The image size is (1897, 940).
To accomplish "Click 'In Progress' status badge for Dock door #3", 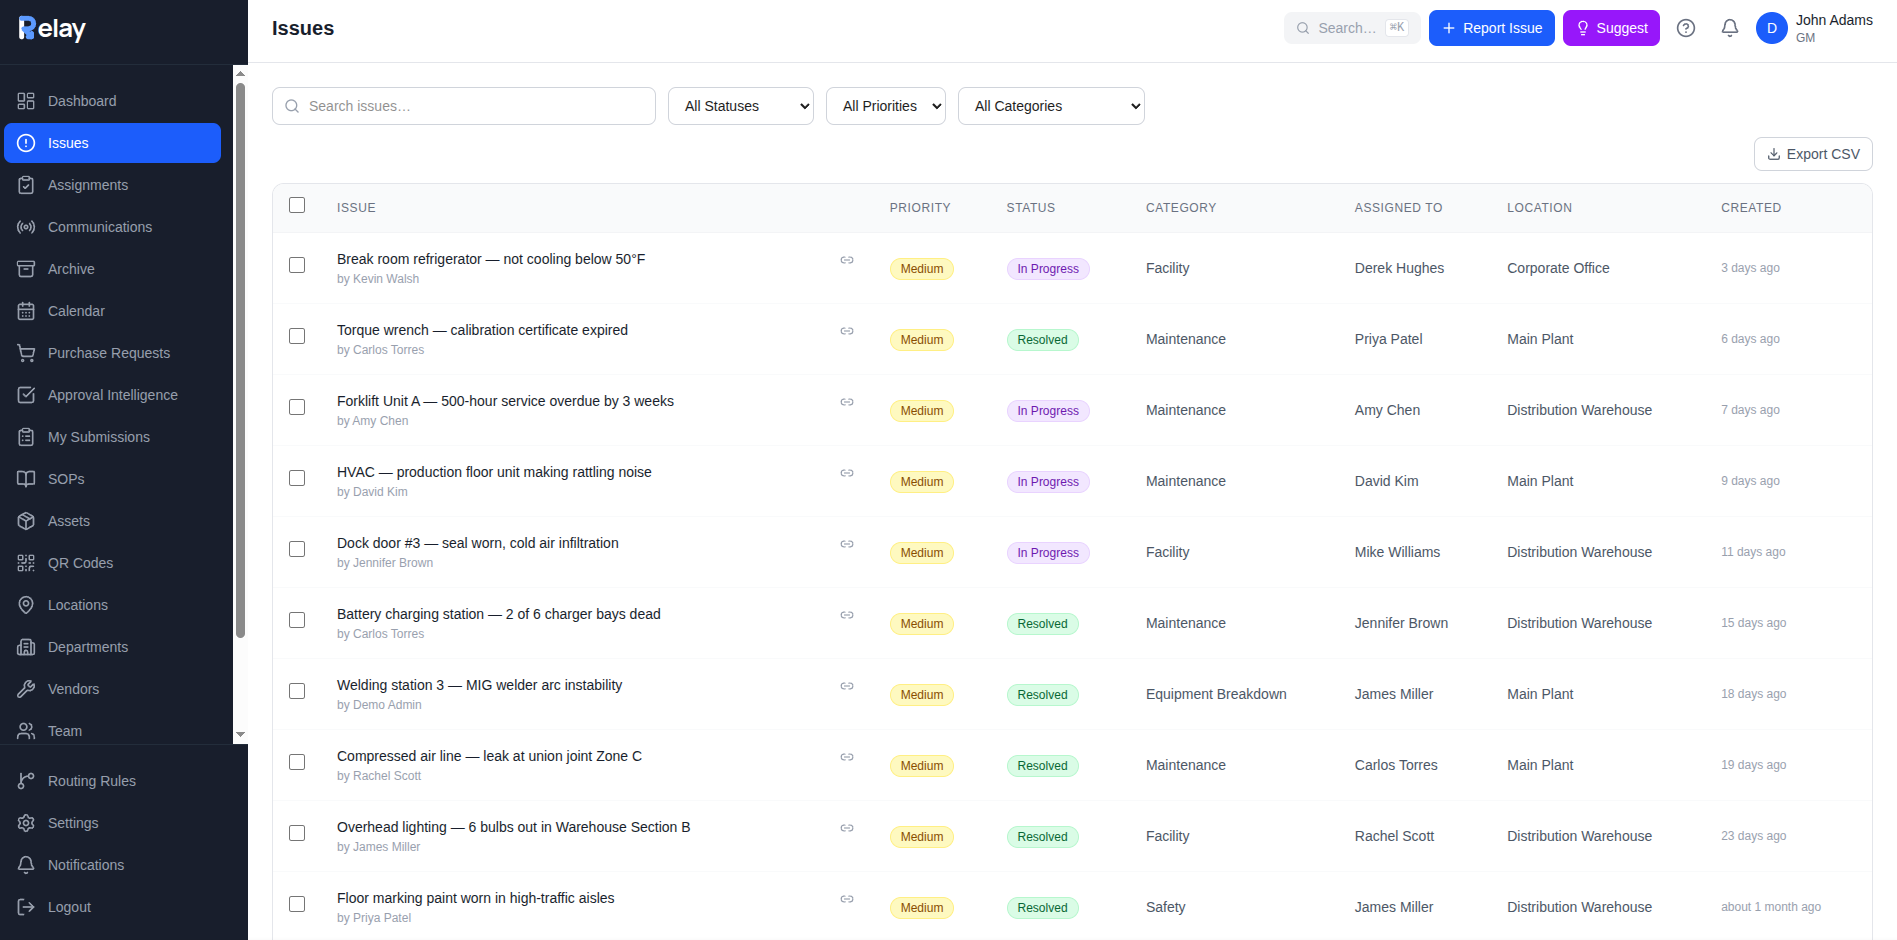I will tap(1048, 553).
